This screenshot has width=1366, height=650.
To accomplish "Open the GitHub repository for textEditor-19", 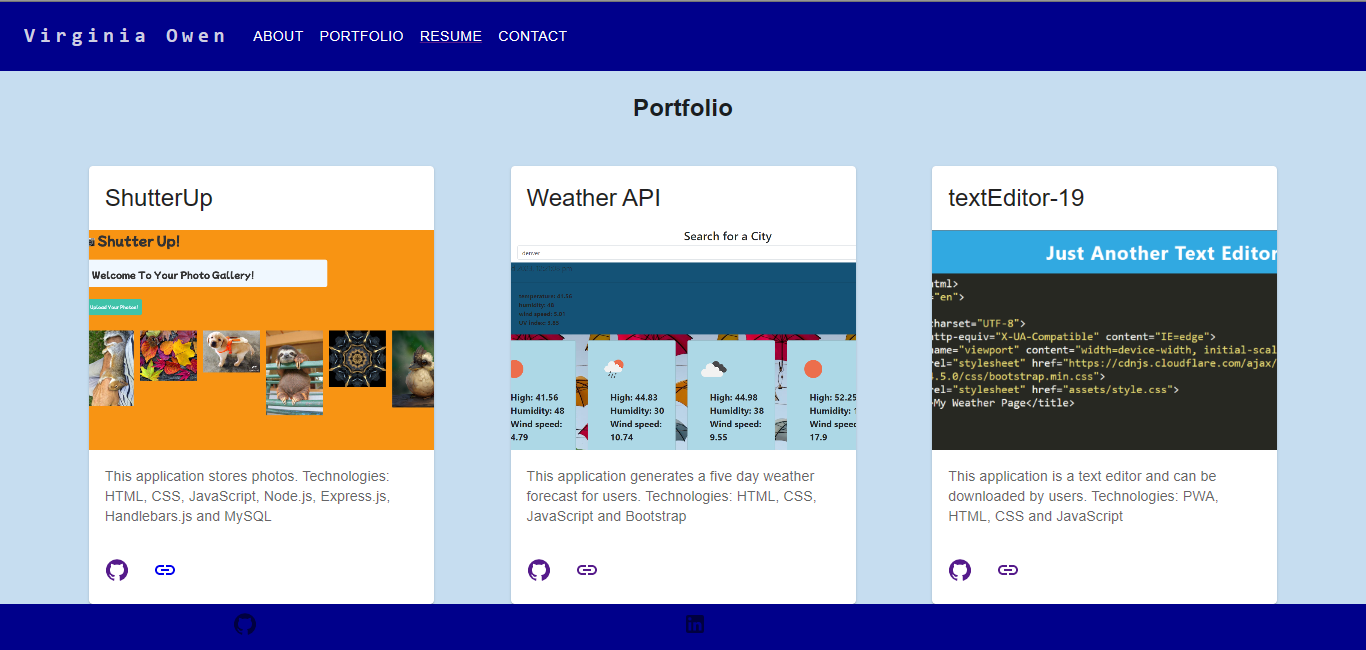I will tap(960, 569).
